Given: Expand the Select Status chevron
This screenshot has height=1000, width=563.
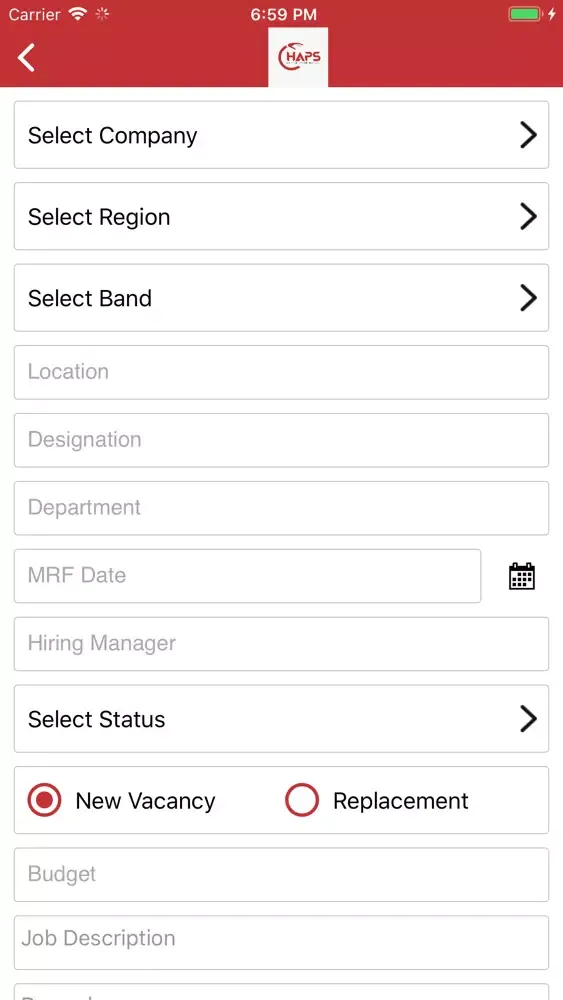Looking at the screenshot, I should 528,719.
